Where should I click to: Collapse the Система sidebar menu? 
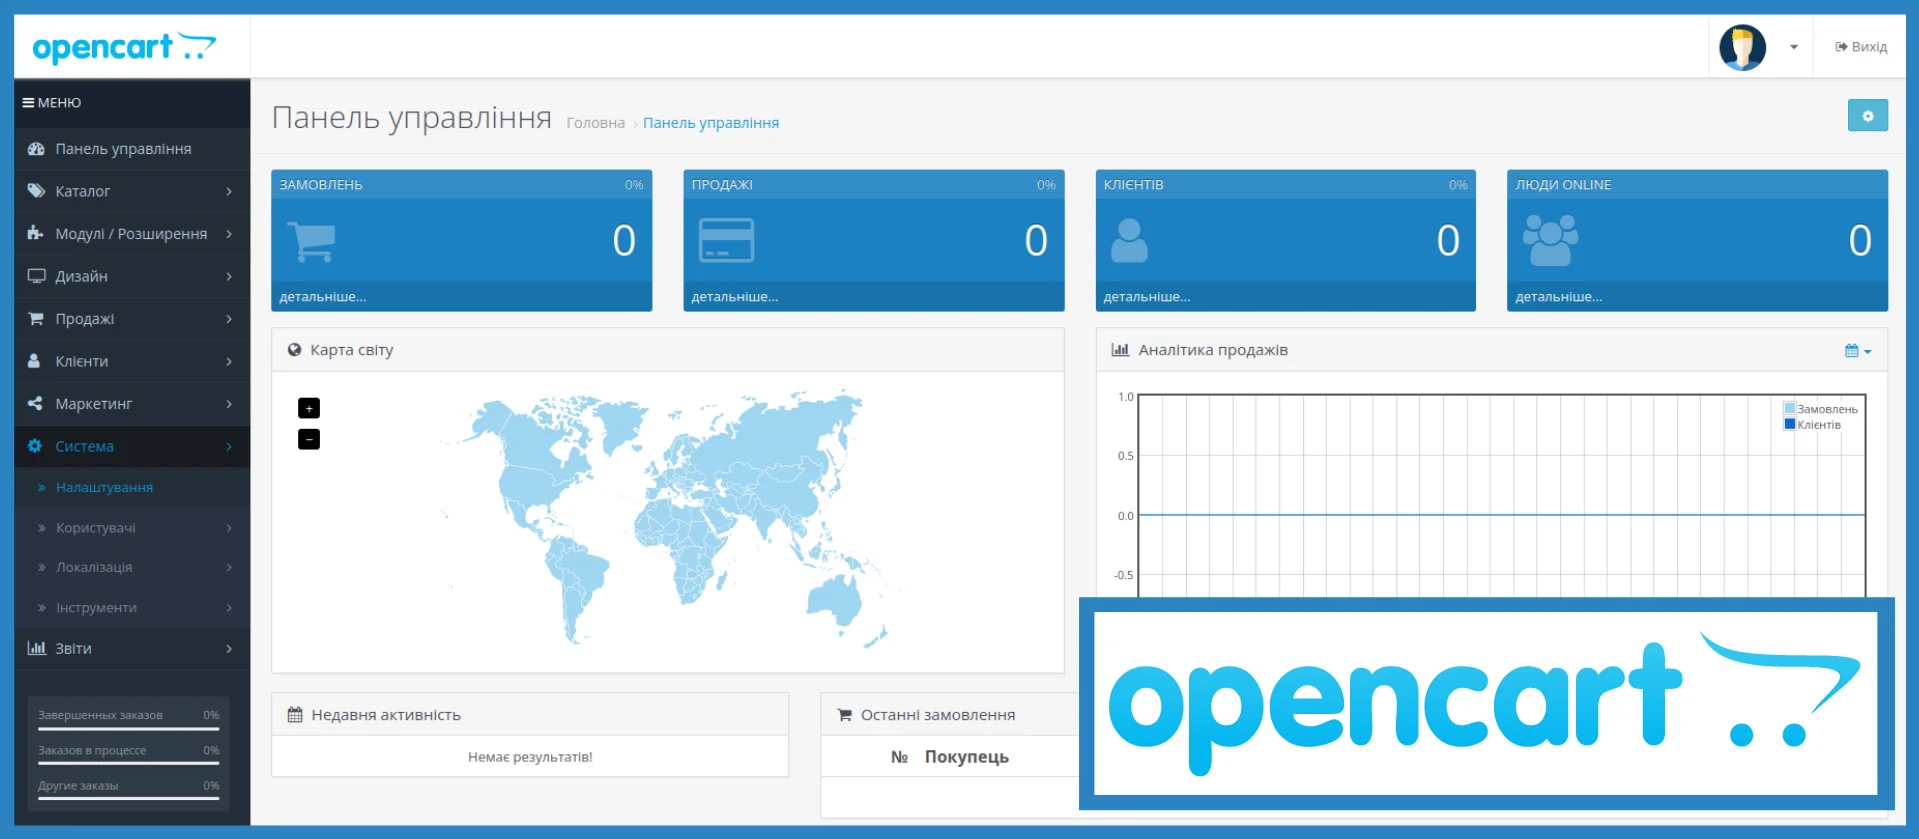click(x=132, y=446)
